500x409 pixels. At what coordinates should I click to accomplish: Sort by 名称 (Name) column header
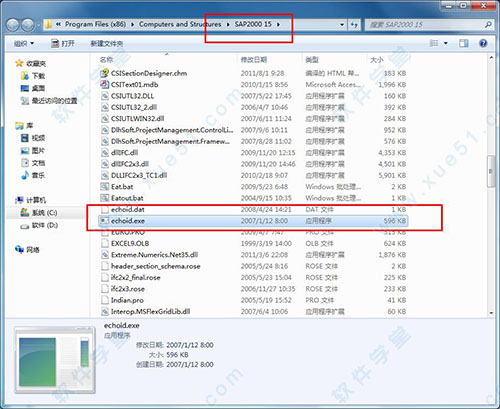(106, 60)
